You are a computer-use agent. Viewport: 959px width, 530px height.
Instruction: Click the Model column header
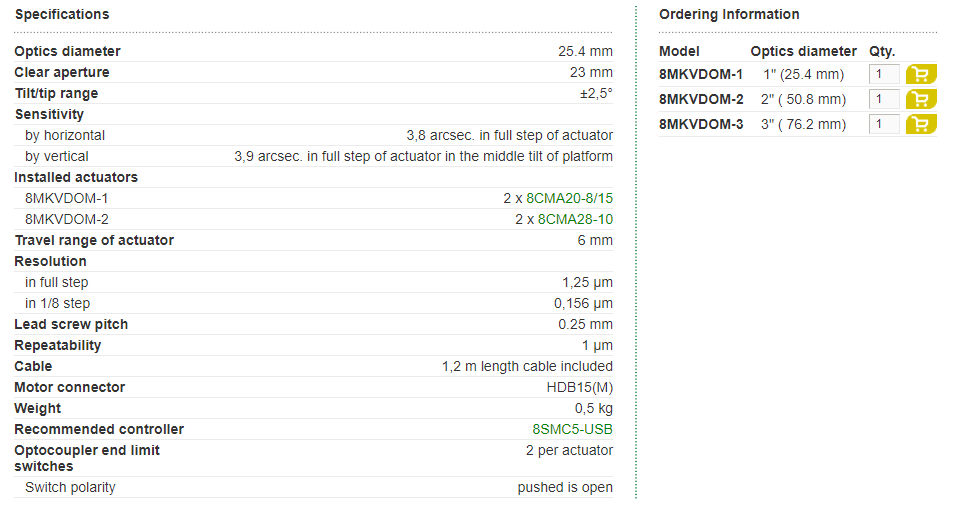(679, 51)
